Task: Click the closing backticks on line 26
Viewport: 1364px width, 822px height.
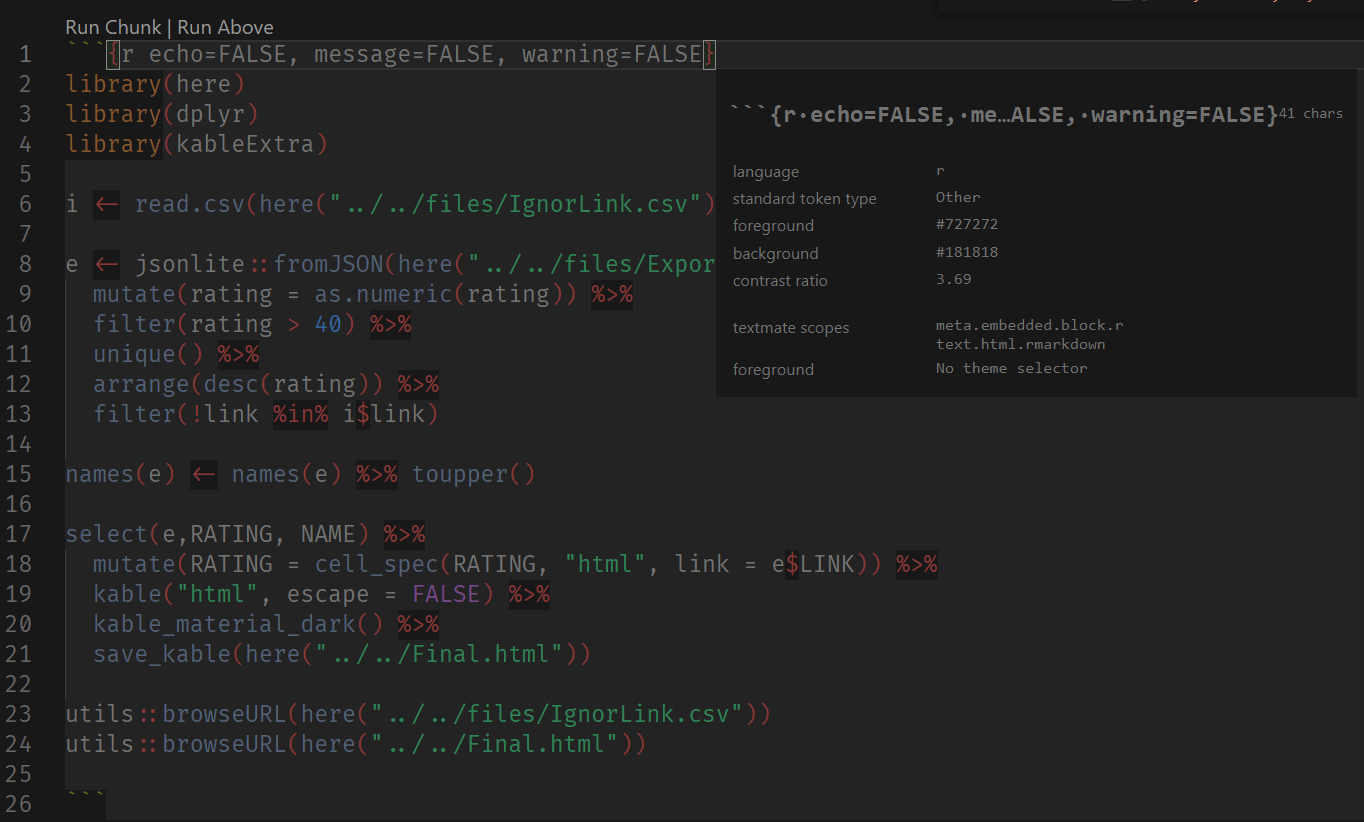Action: tap(85, 796)
